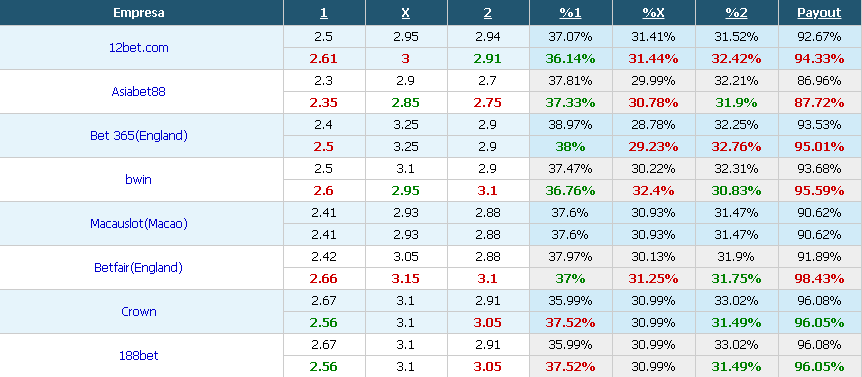Click the Bet 365(England) link
Viewport: 862px width, 377px height.
[139, 136]
